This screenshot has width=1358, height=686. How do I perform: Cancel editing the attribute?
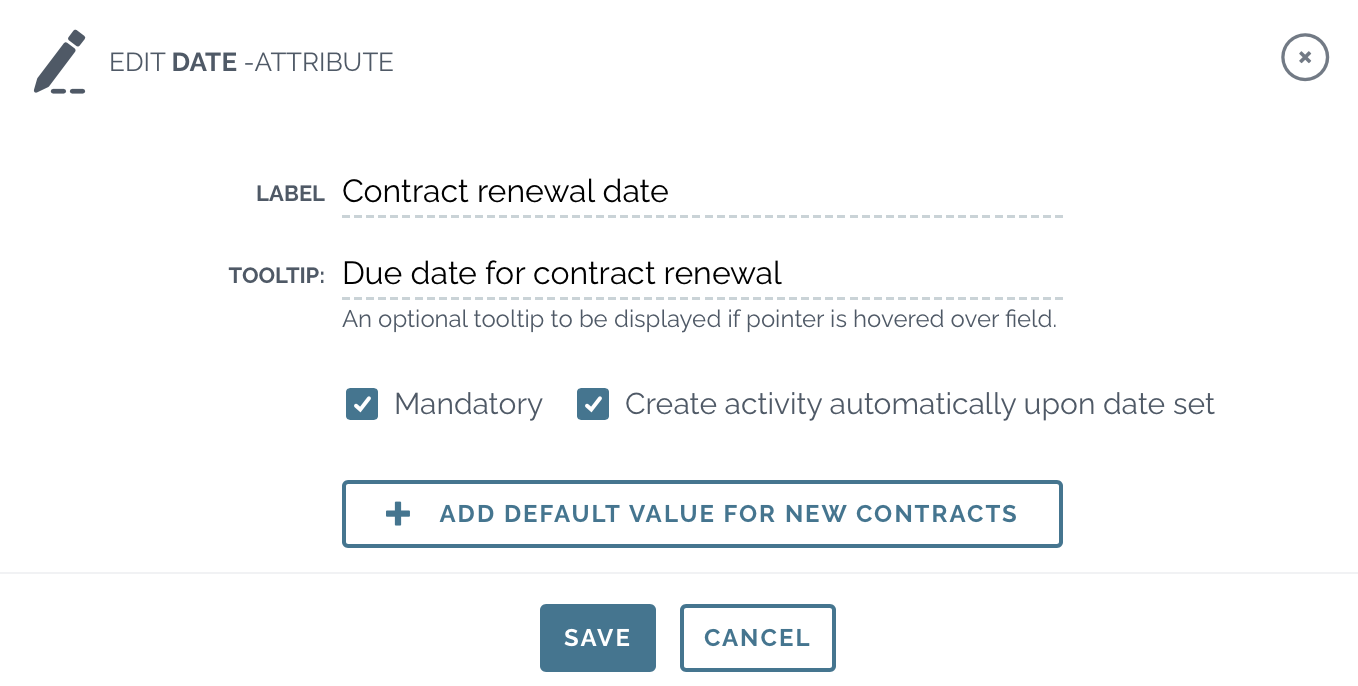point(757,638)
